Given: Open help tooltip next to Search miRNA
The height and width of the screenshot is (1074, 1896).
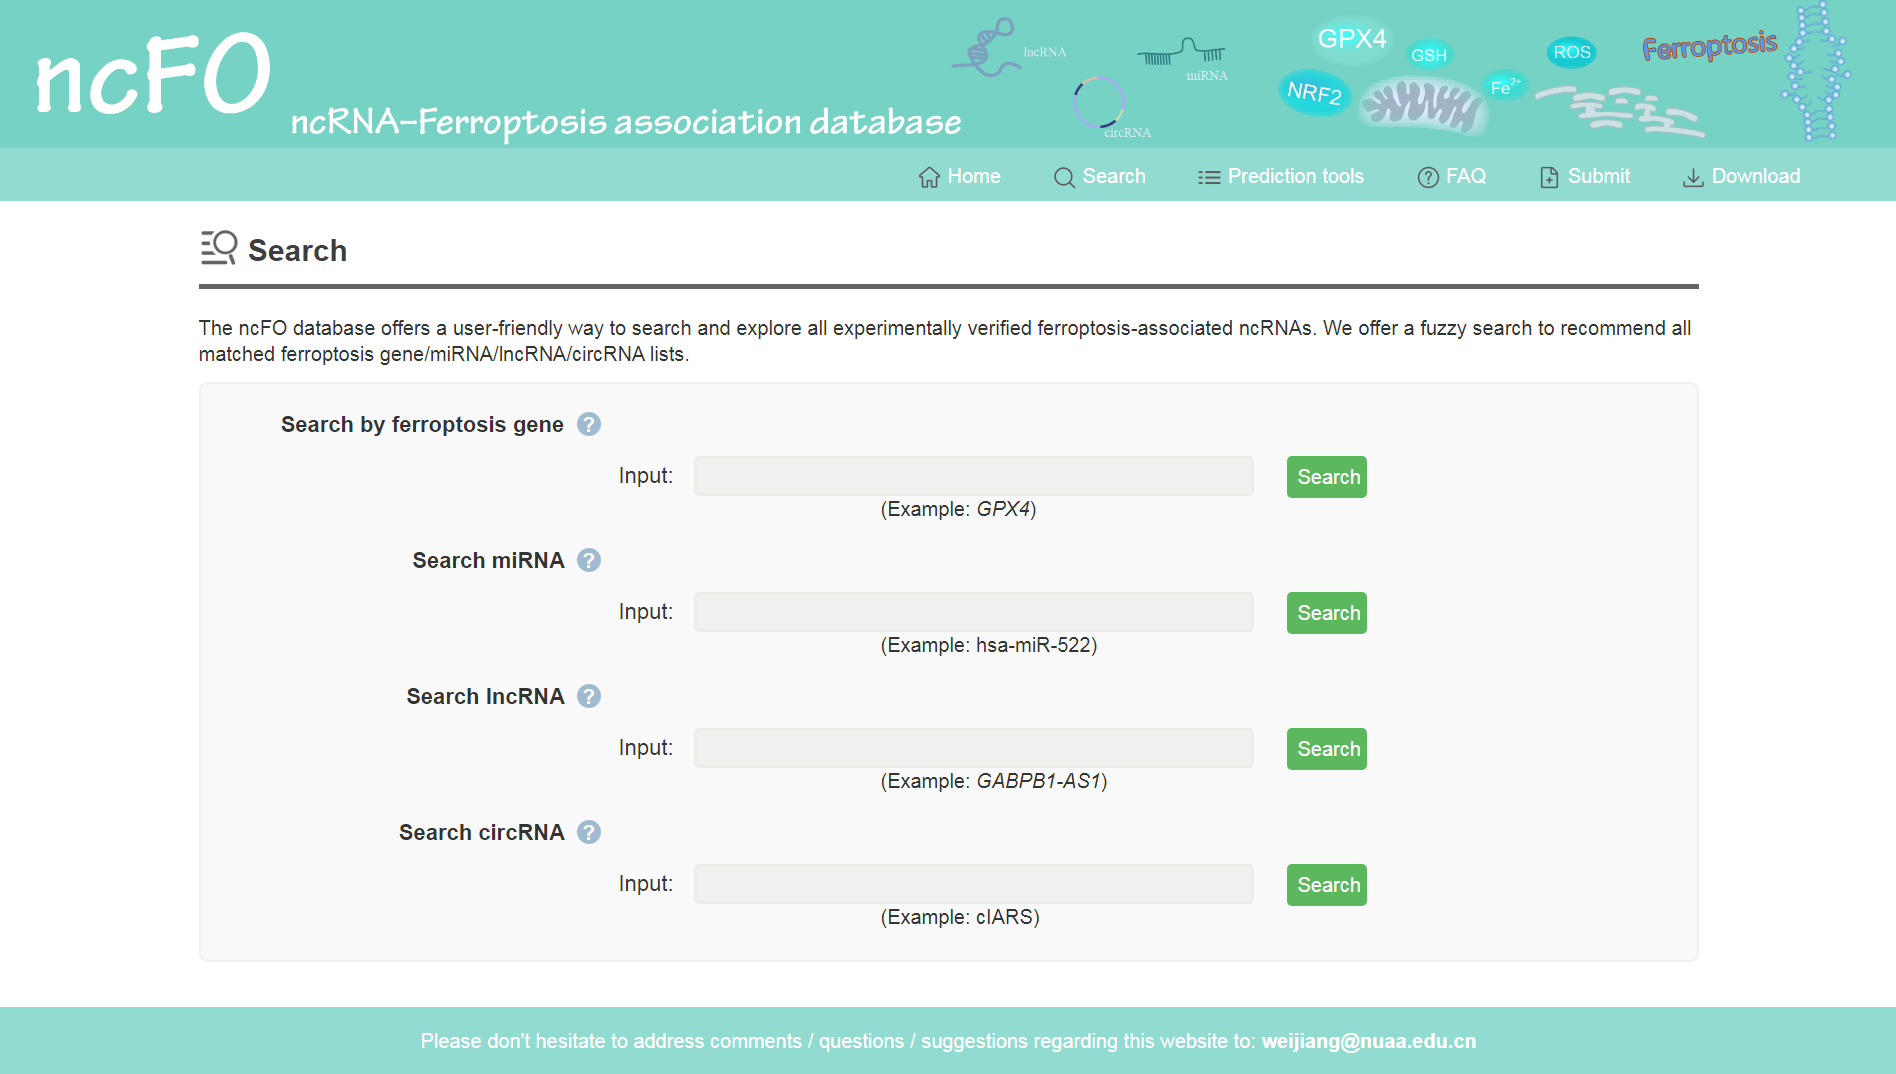Looking at the screenshot, I should click(589, 560).
